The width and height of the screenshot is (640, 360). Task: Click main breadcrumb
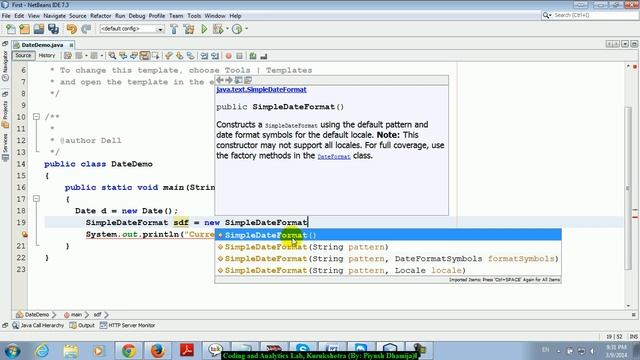coord(73,315)
